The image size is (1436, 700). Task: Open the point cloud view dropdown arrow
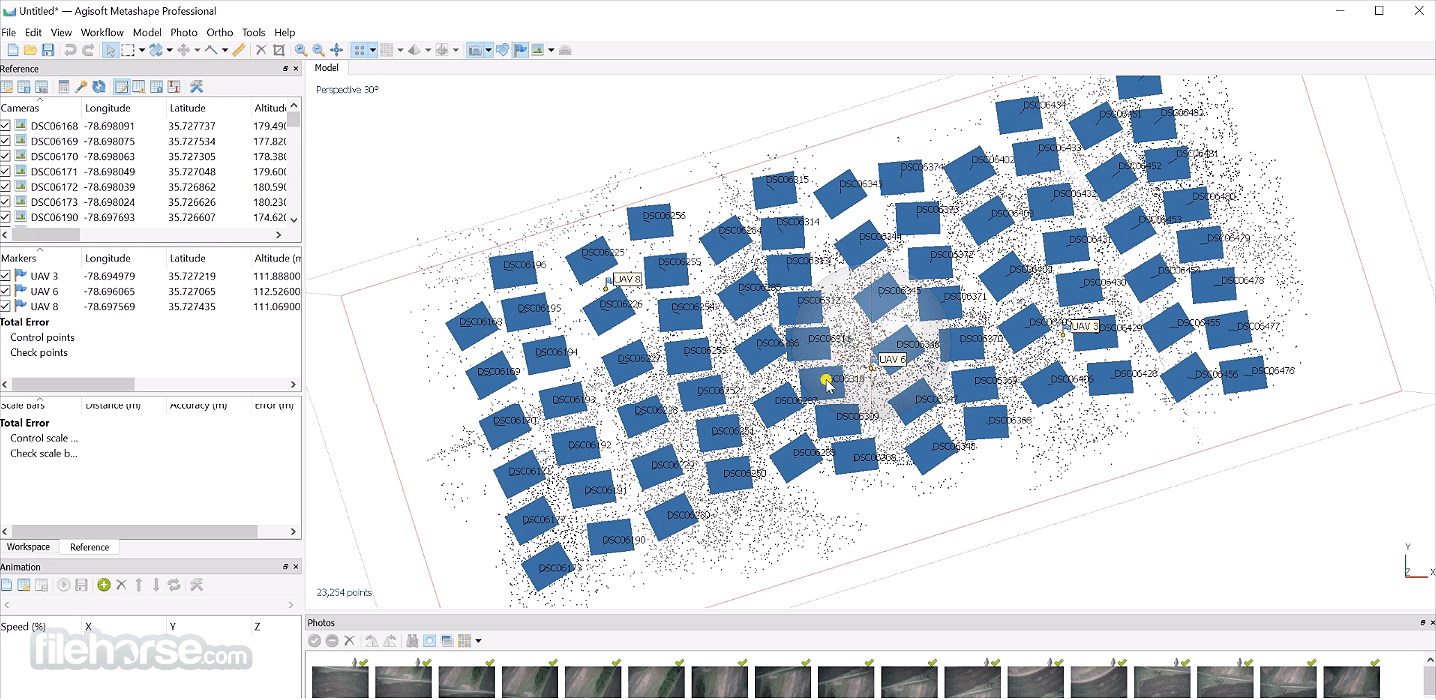point(372,50)
